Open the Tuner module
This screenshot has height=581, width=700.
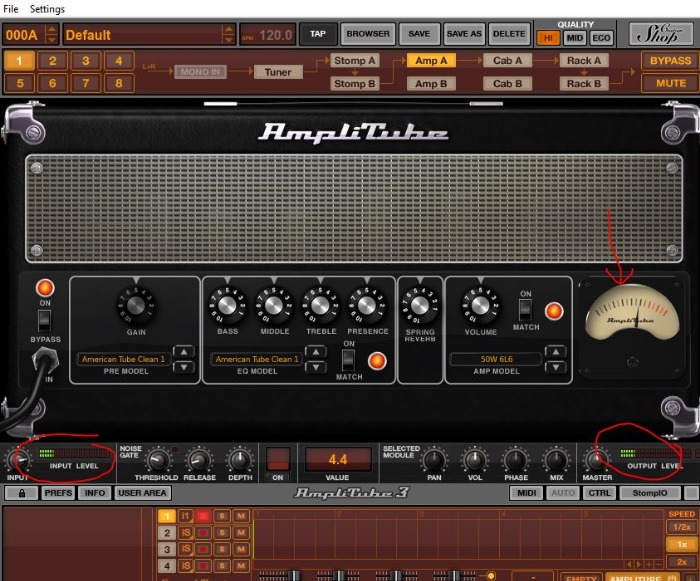[x=278, y=72]
